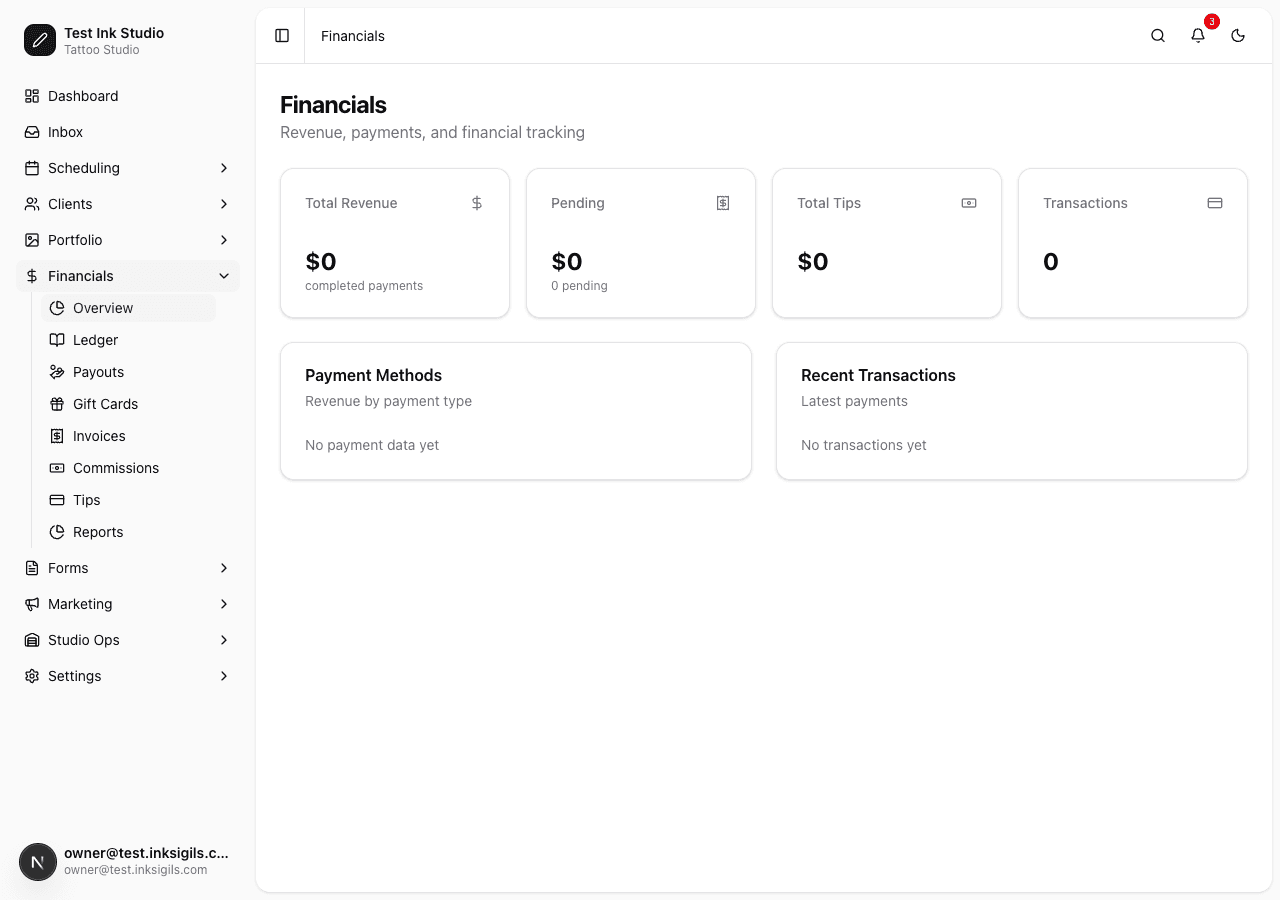Viewport: 1280px width, 900px height.
Task: Select Overview under Financials
Action: (x=103, y=308)
